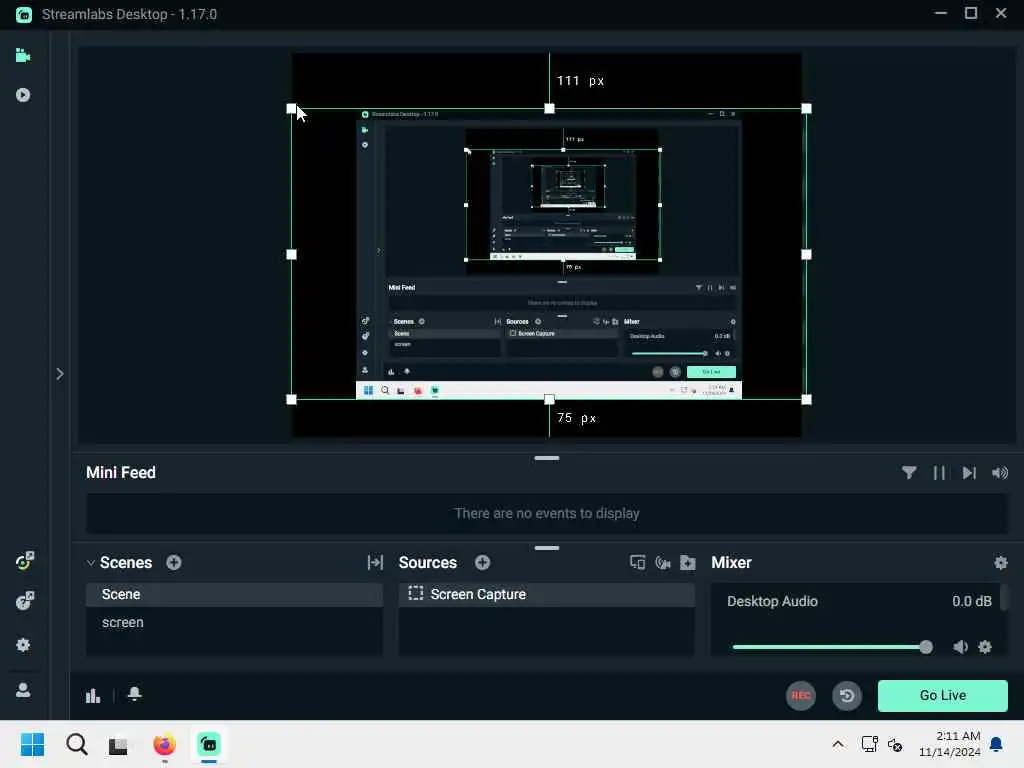Collapse the Scenes collection dropdown
1024x768 pixels.
coord(91,563)
